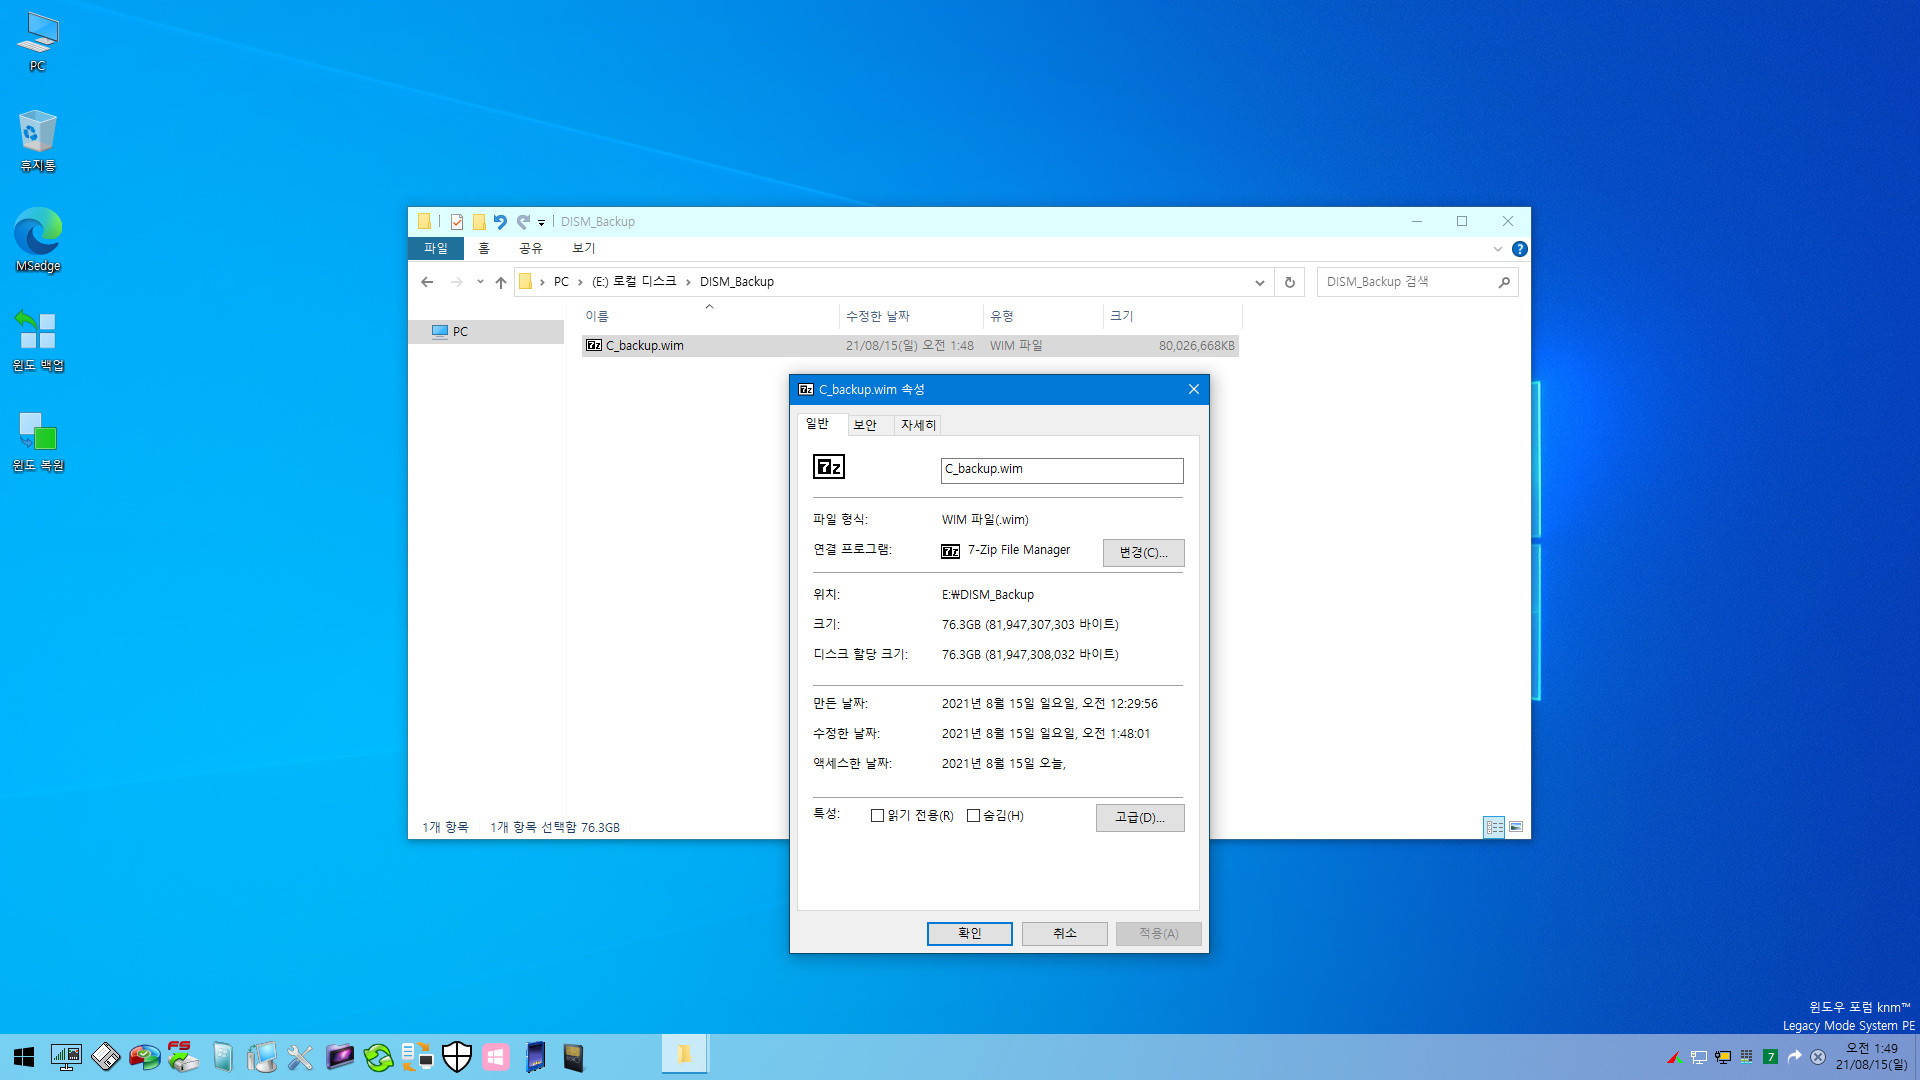Click the network computer tray icon
This screenshot has width=1920, height=1080.
click(1698, 1057)
